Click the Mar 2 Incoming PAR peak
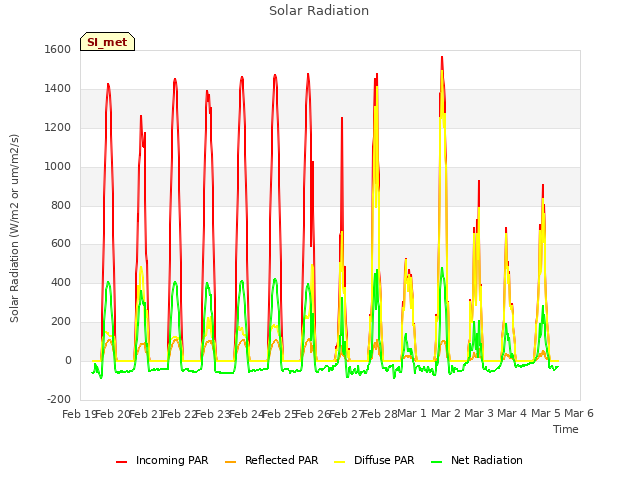Screen dimensions: 640x480 point(442,58)
